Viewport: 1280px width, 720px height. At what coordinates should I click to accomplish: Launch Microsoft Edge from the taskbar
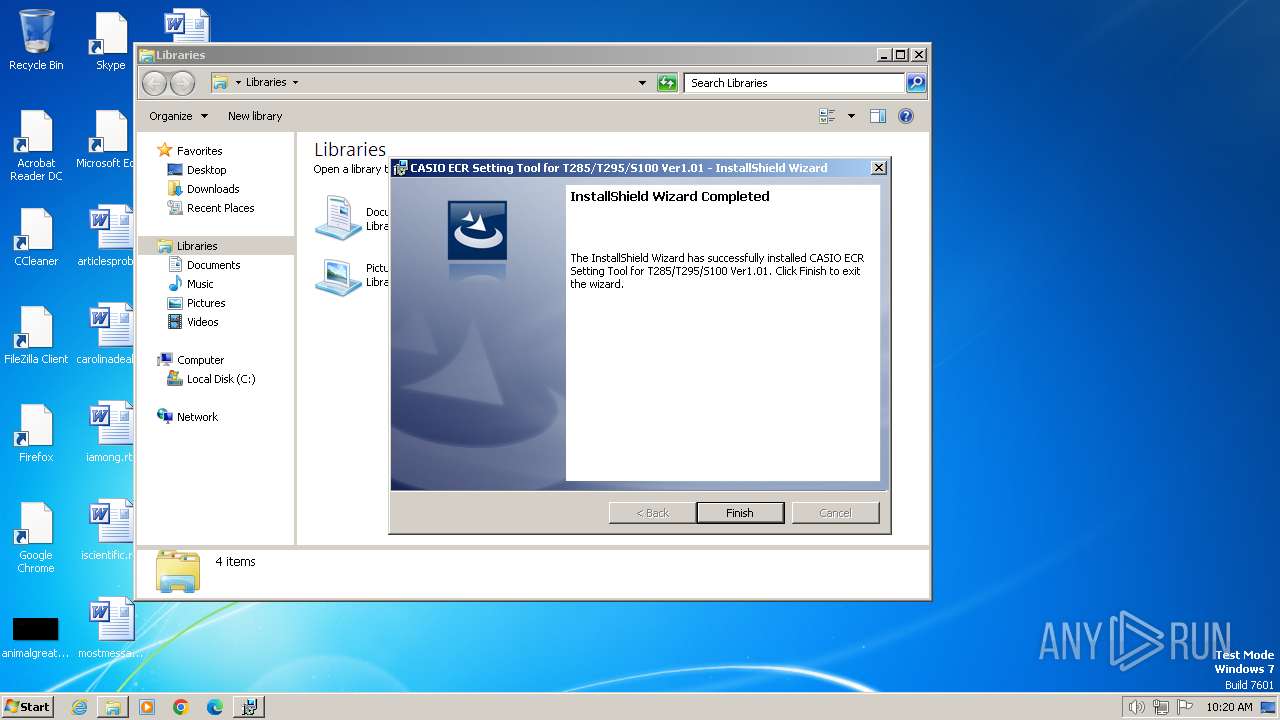(x=215, y=707)
